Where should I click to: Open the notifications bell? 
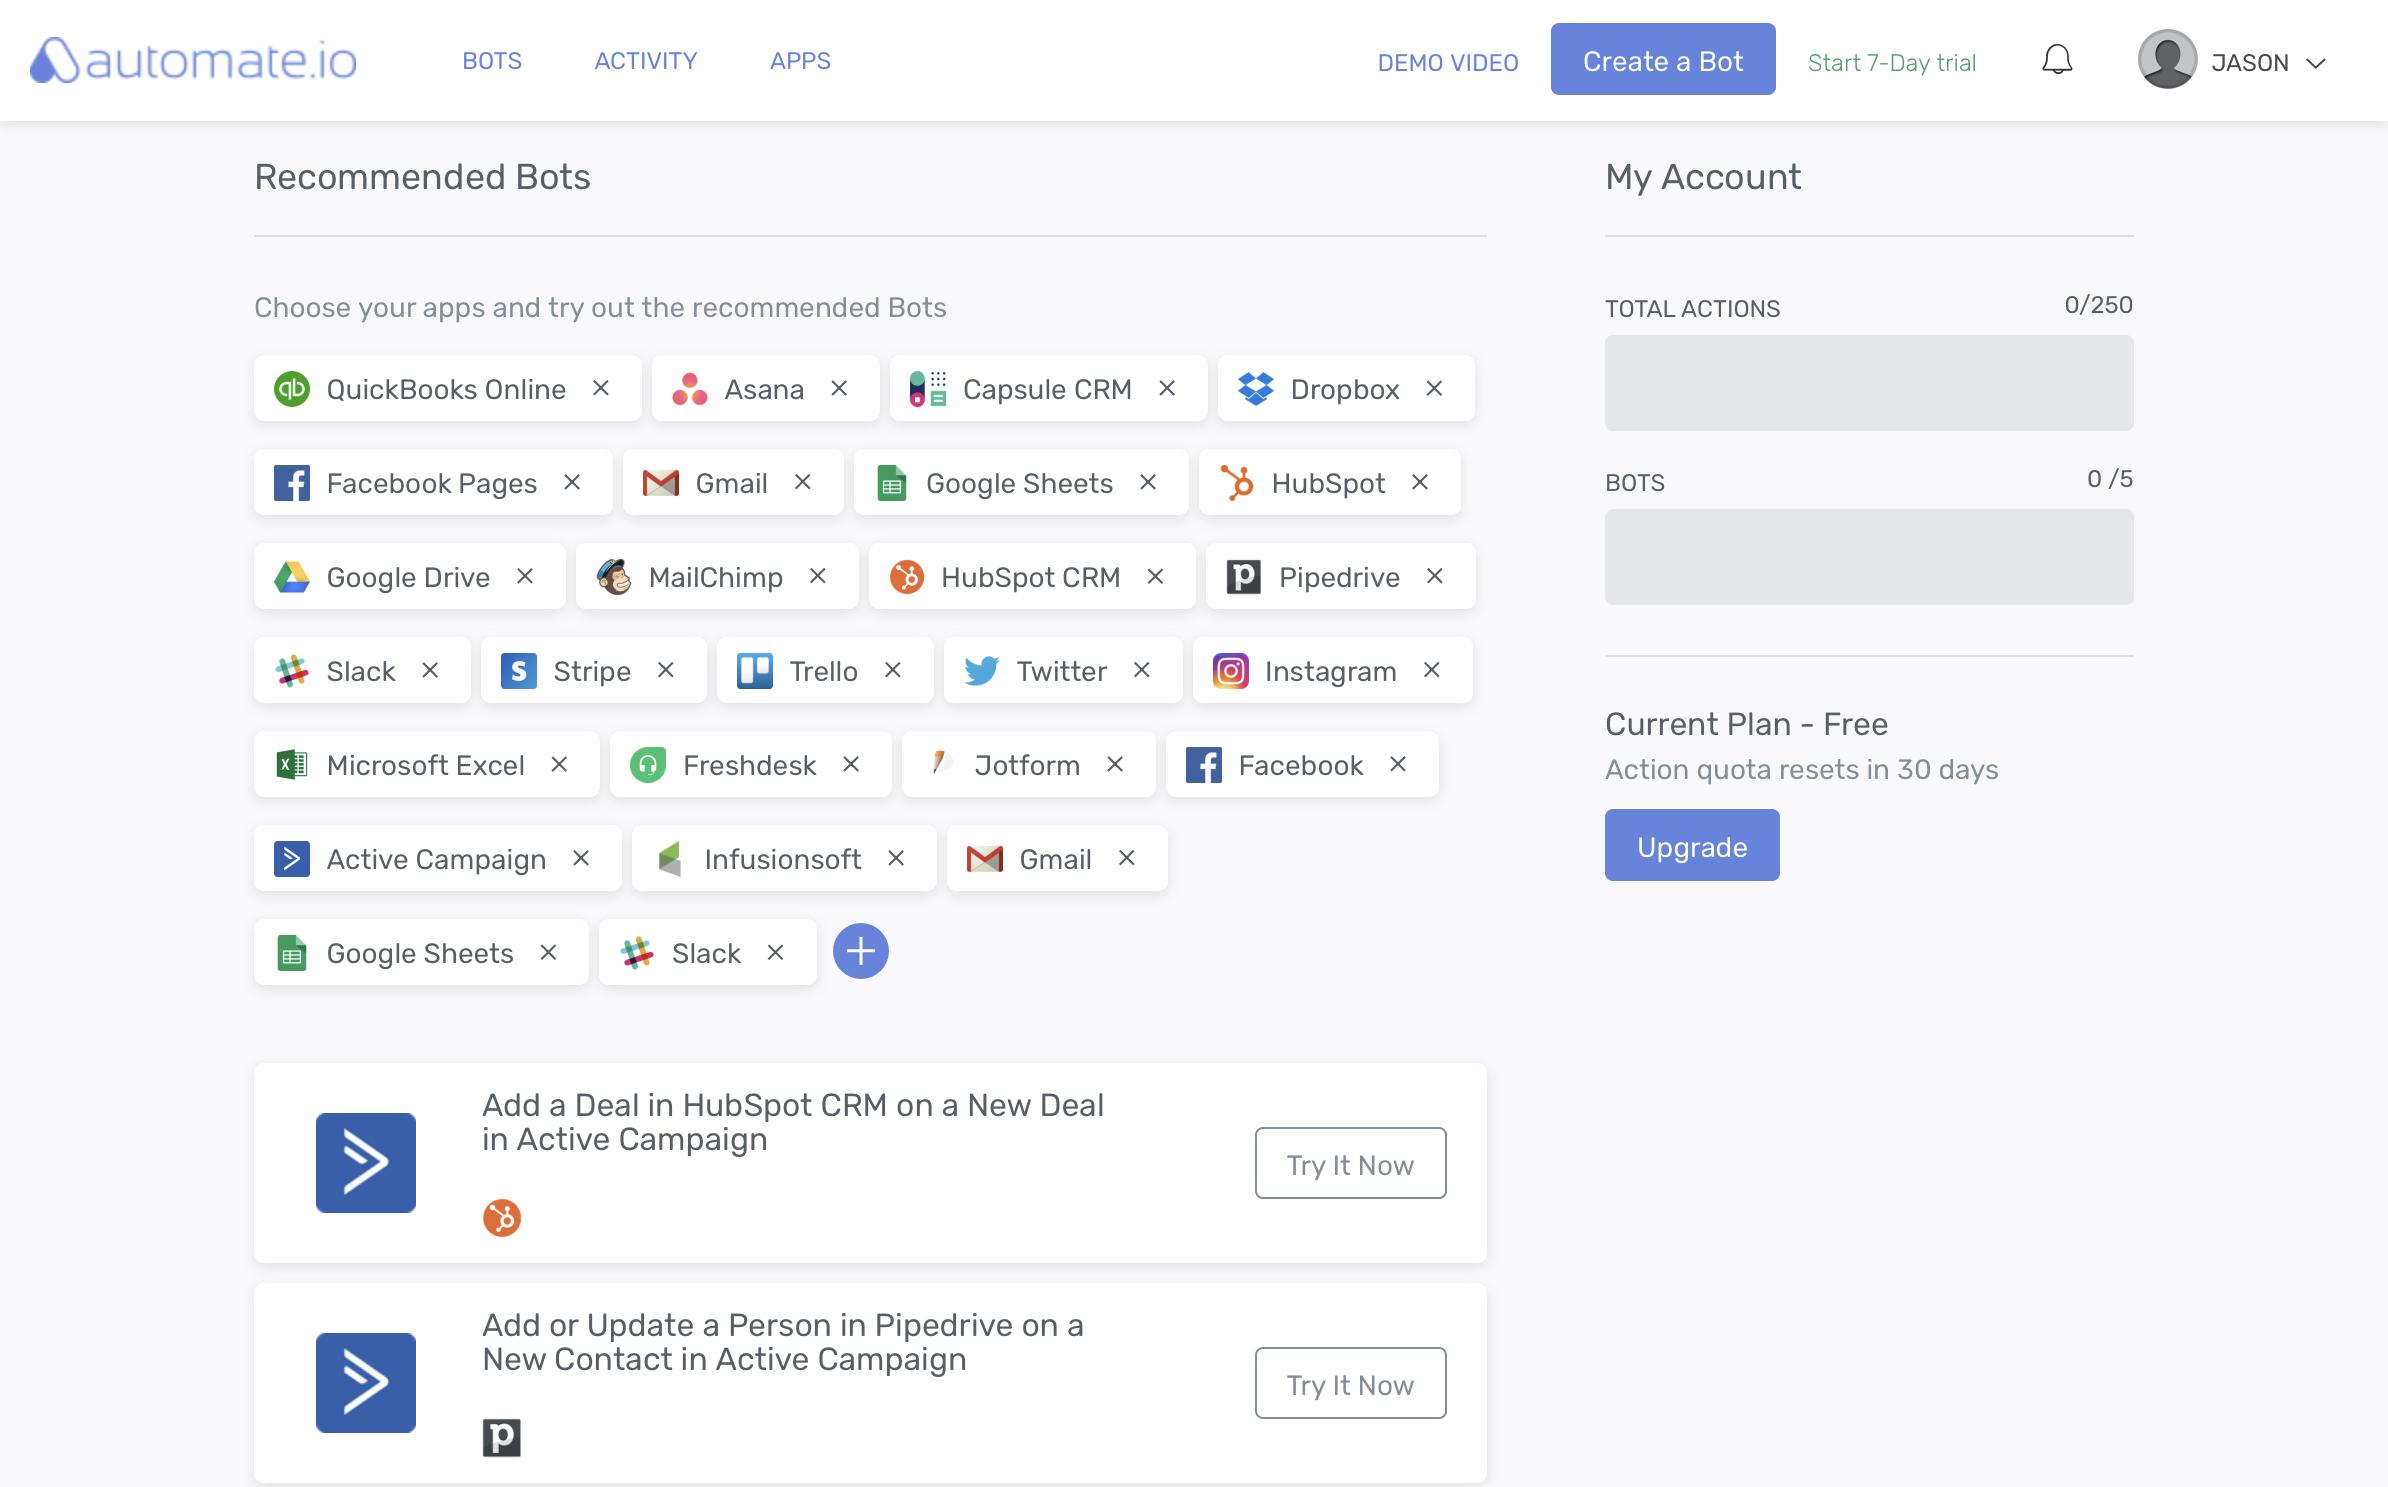(x=2057, y=60)
